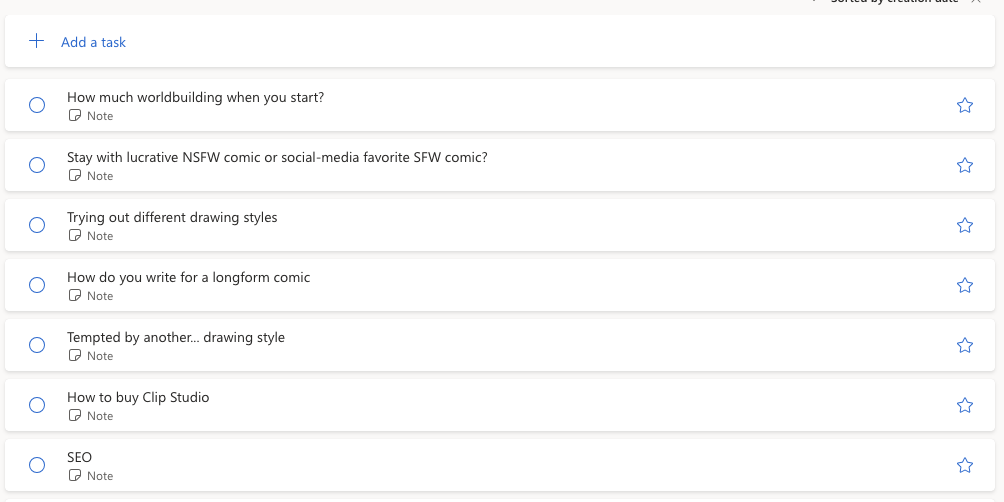The image size is (1004, 502).
Task: Star the 'How much worldbuilding when you start?' task
Action: [x=965, y=105]
